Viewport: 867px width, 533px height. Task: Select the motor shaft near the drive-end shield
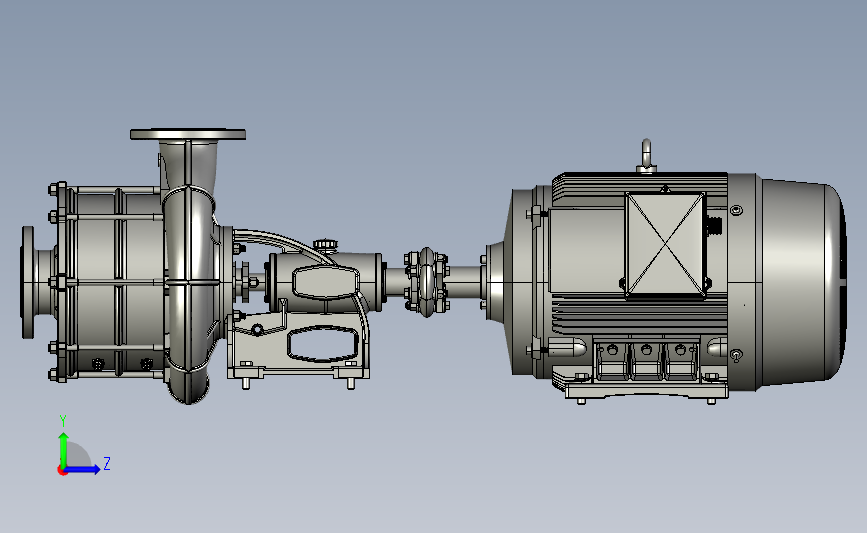click(466, 281)
